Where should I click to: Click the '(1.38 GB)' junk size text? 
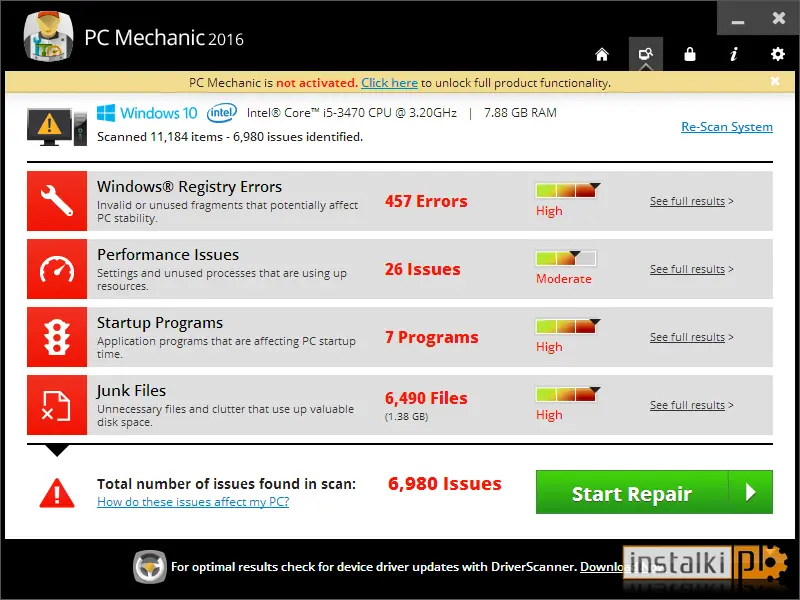tap(406, 416)
